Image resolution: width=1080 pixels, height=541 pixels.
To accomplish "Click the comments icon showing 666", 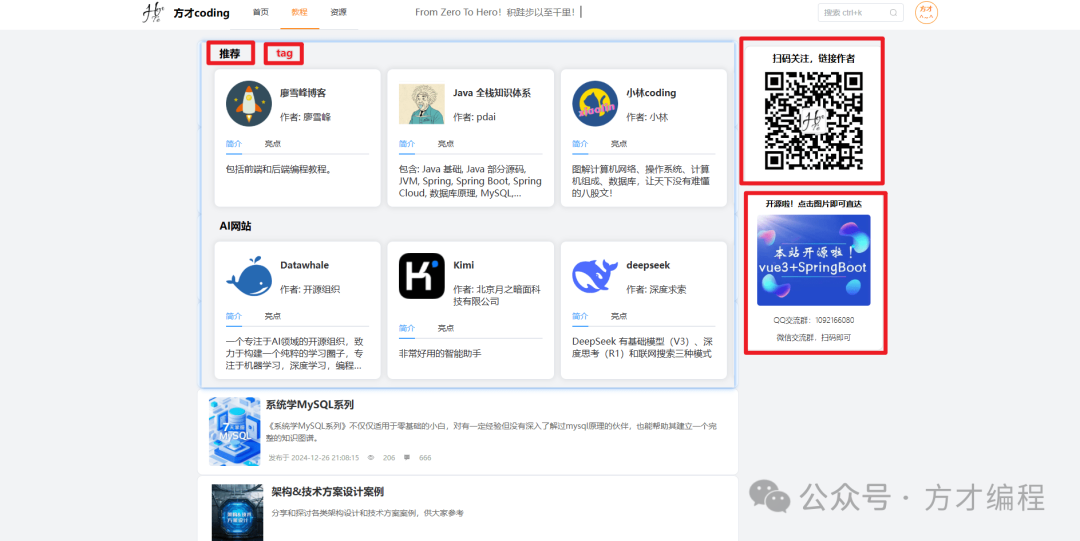I will click(407, 457).
